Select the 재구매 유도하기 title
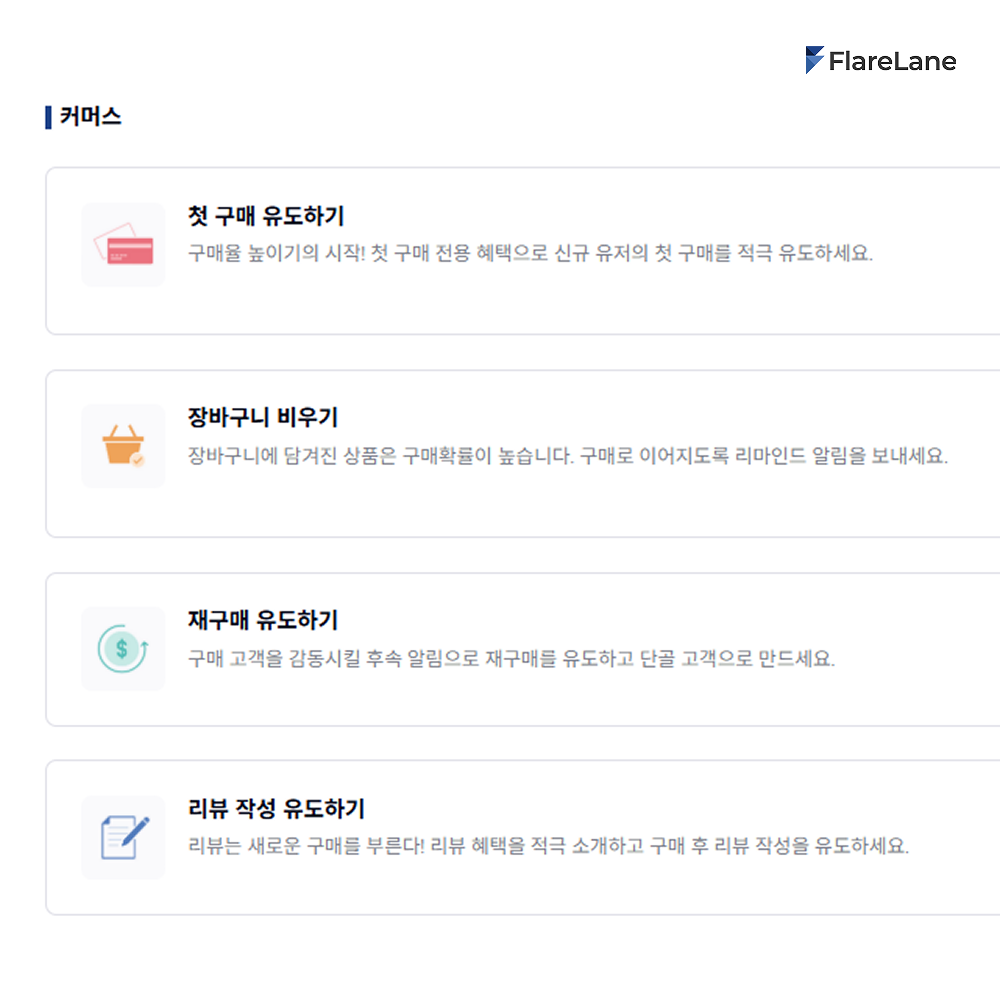This screenshot has height=1000, width=1000. click(x=263, y=620)
